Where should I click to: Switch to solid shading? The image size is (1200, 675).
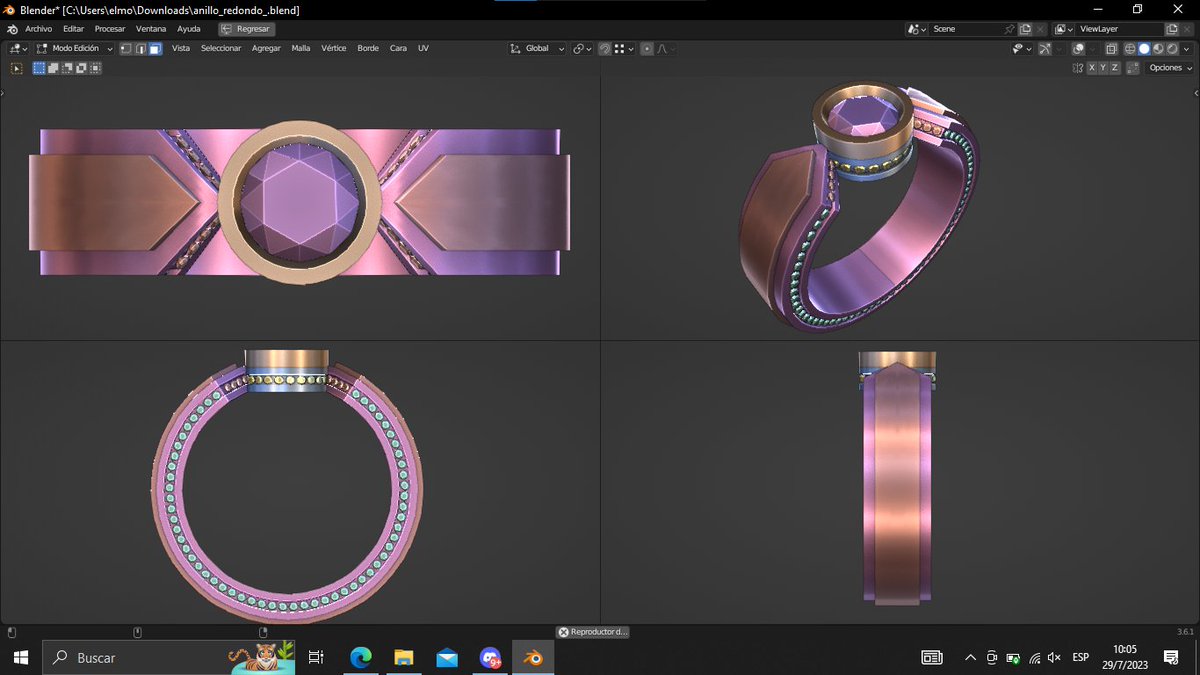tap(1144, 49)
